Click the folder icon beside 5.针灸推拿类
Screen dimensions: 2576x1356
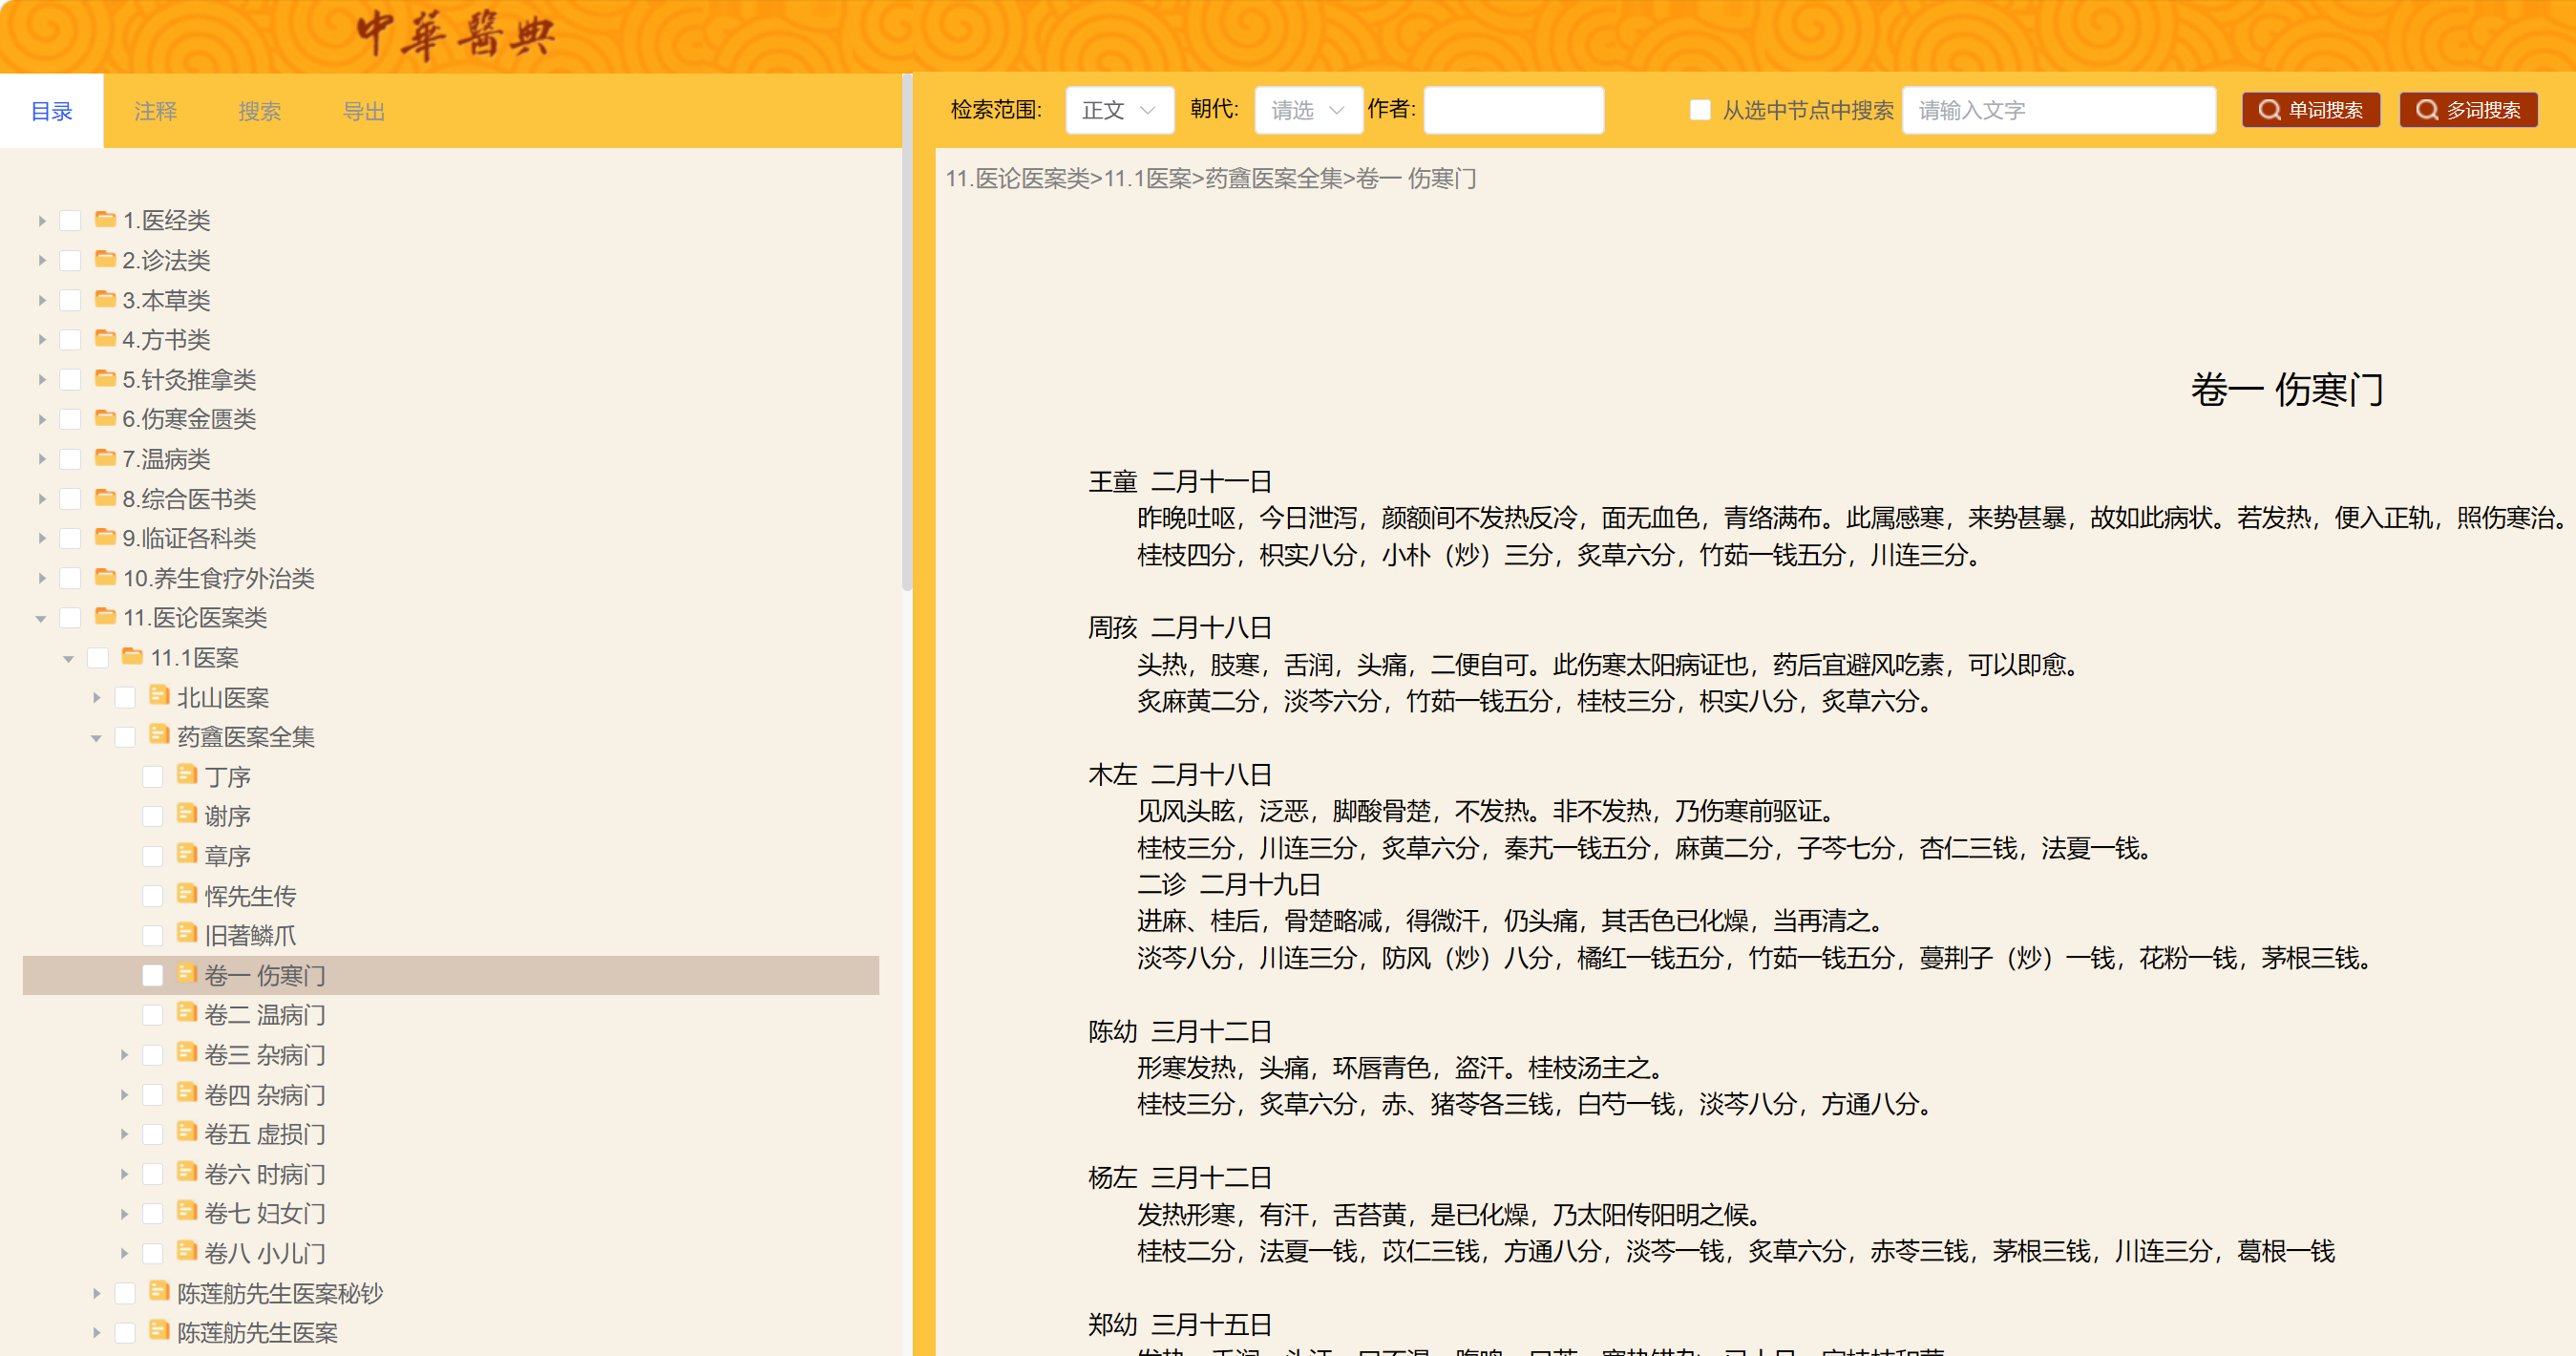105,378
